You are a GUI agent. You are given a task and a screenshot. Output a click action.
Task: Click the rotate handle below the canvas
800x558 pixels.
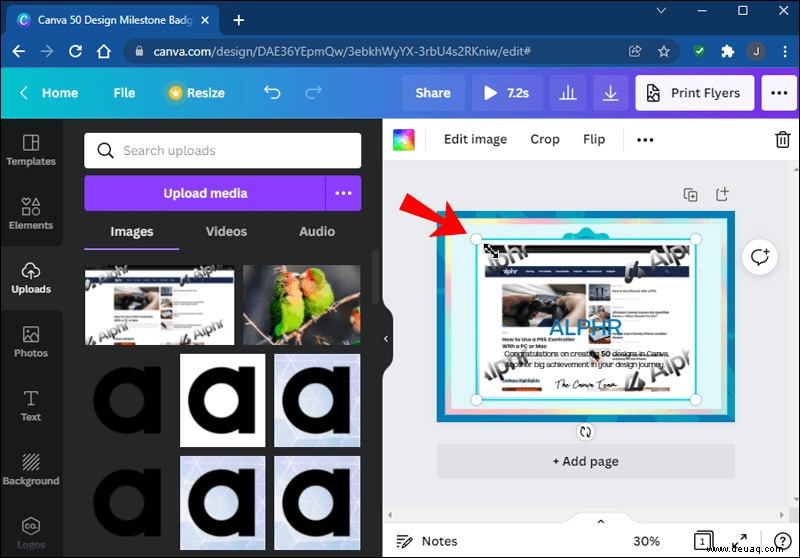(585, 432)
